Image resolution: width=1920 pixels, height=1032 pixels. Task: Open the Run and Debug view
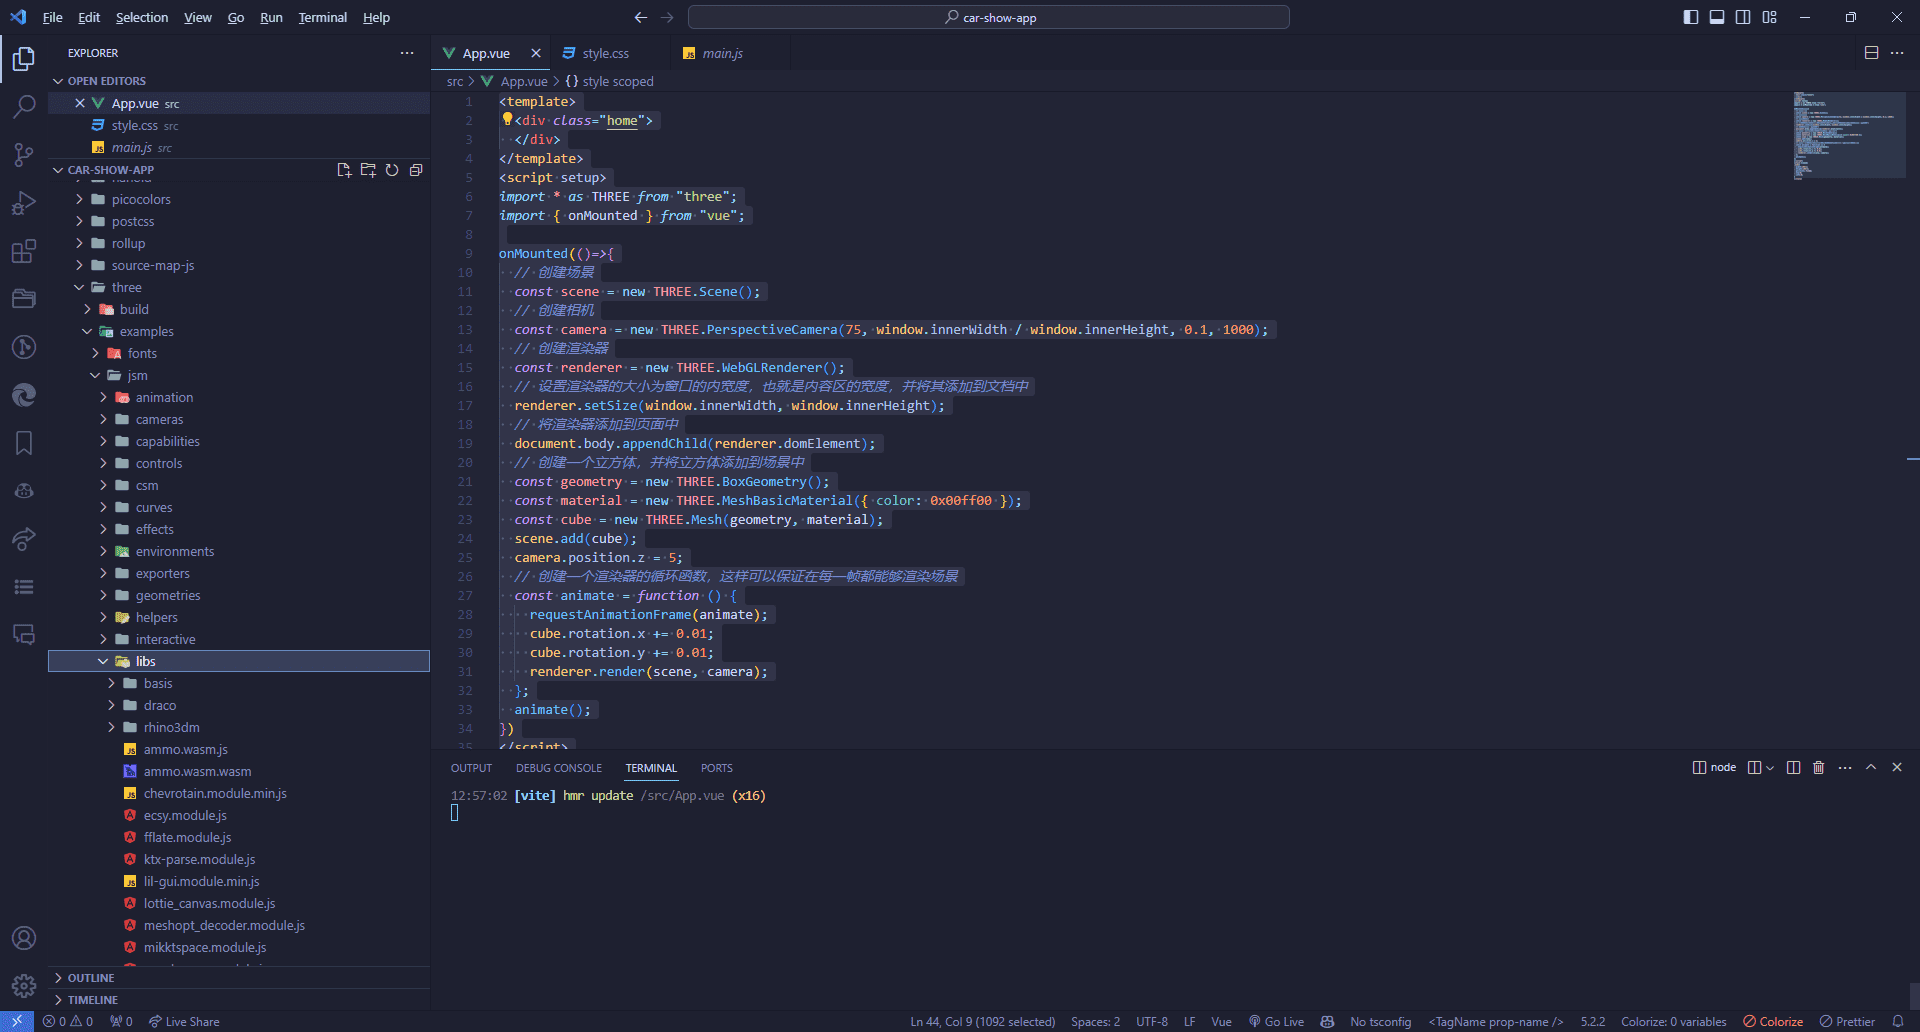pos(24,203)
